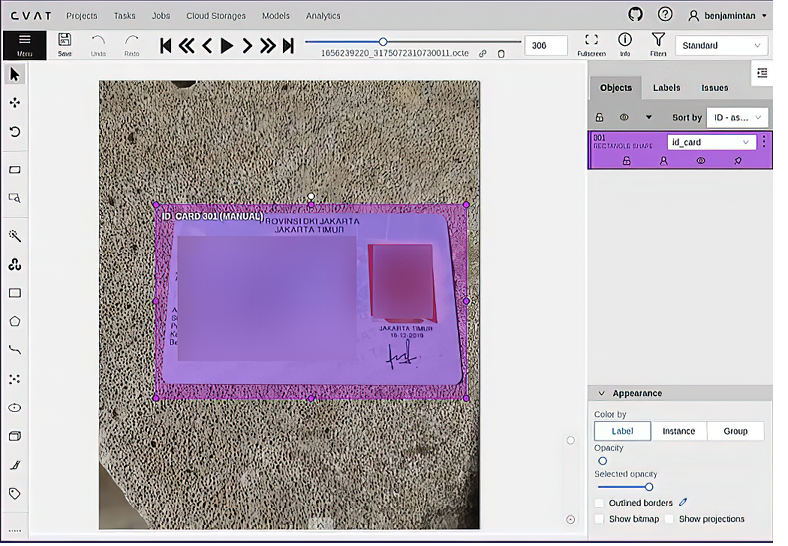The height and width of the screenshot is (546, 788).
Task: Activate the move image tool
Action: coord(15,103)
